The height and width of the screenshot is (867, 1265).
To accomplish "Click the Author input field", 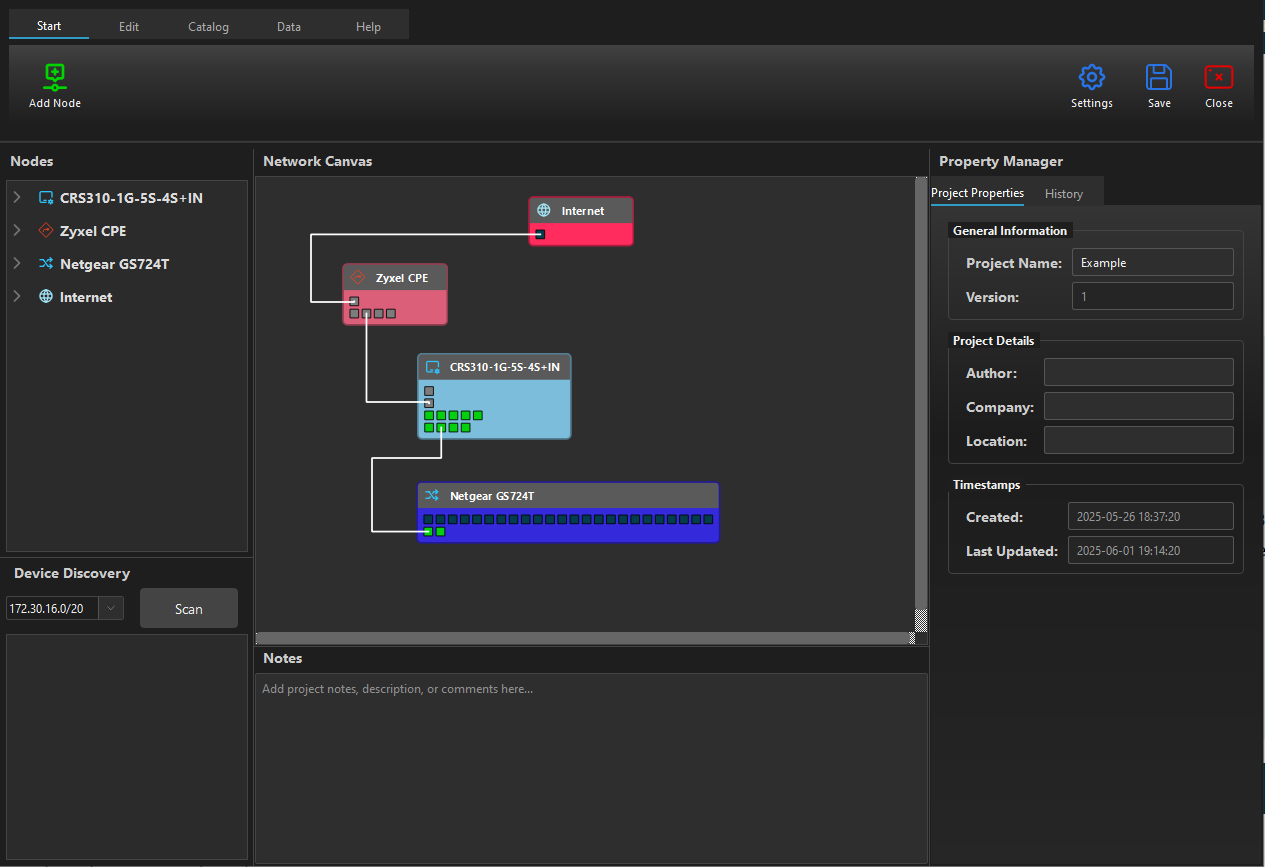I will 1139,373.
